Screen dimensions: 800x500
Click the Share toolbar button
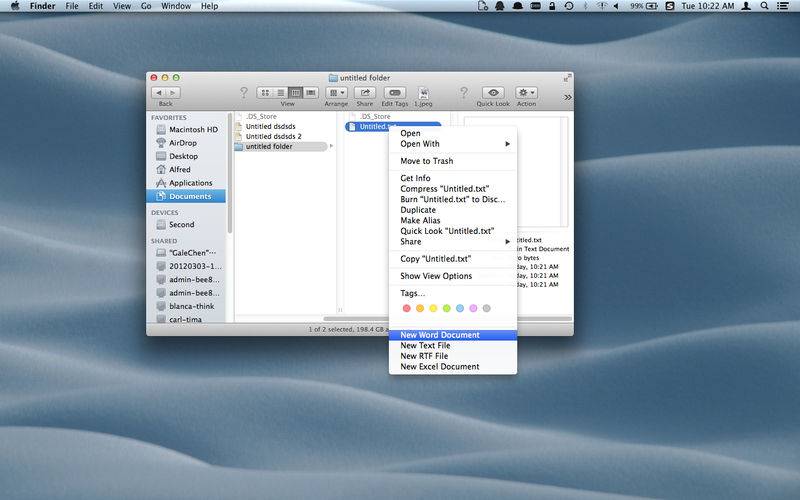coord(365,93)
